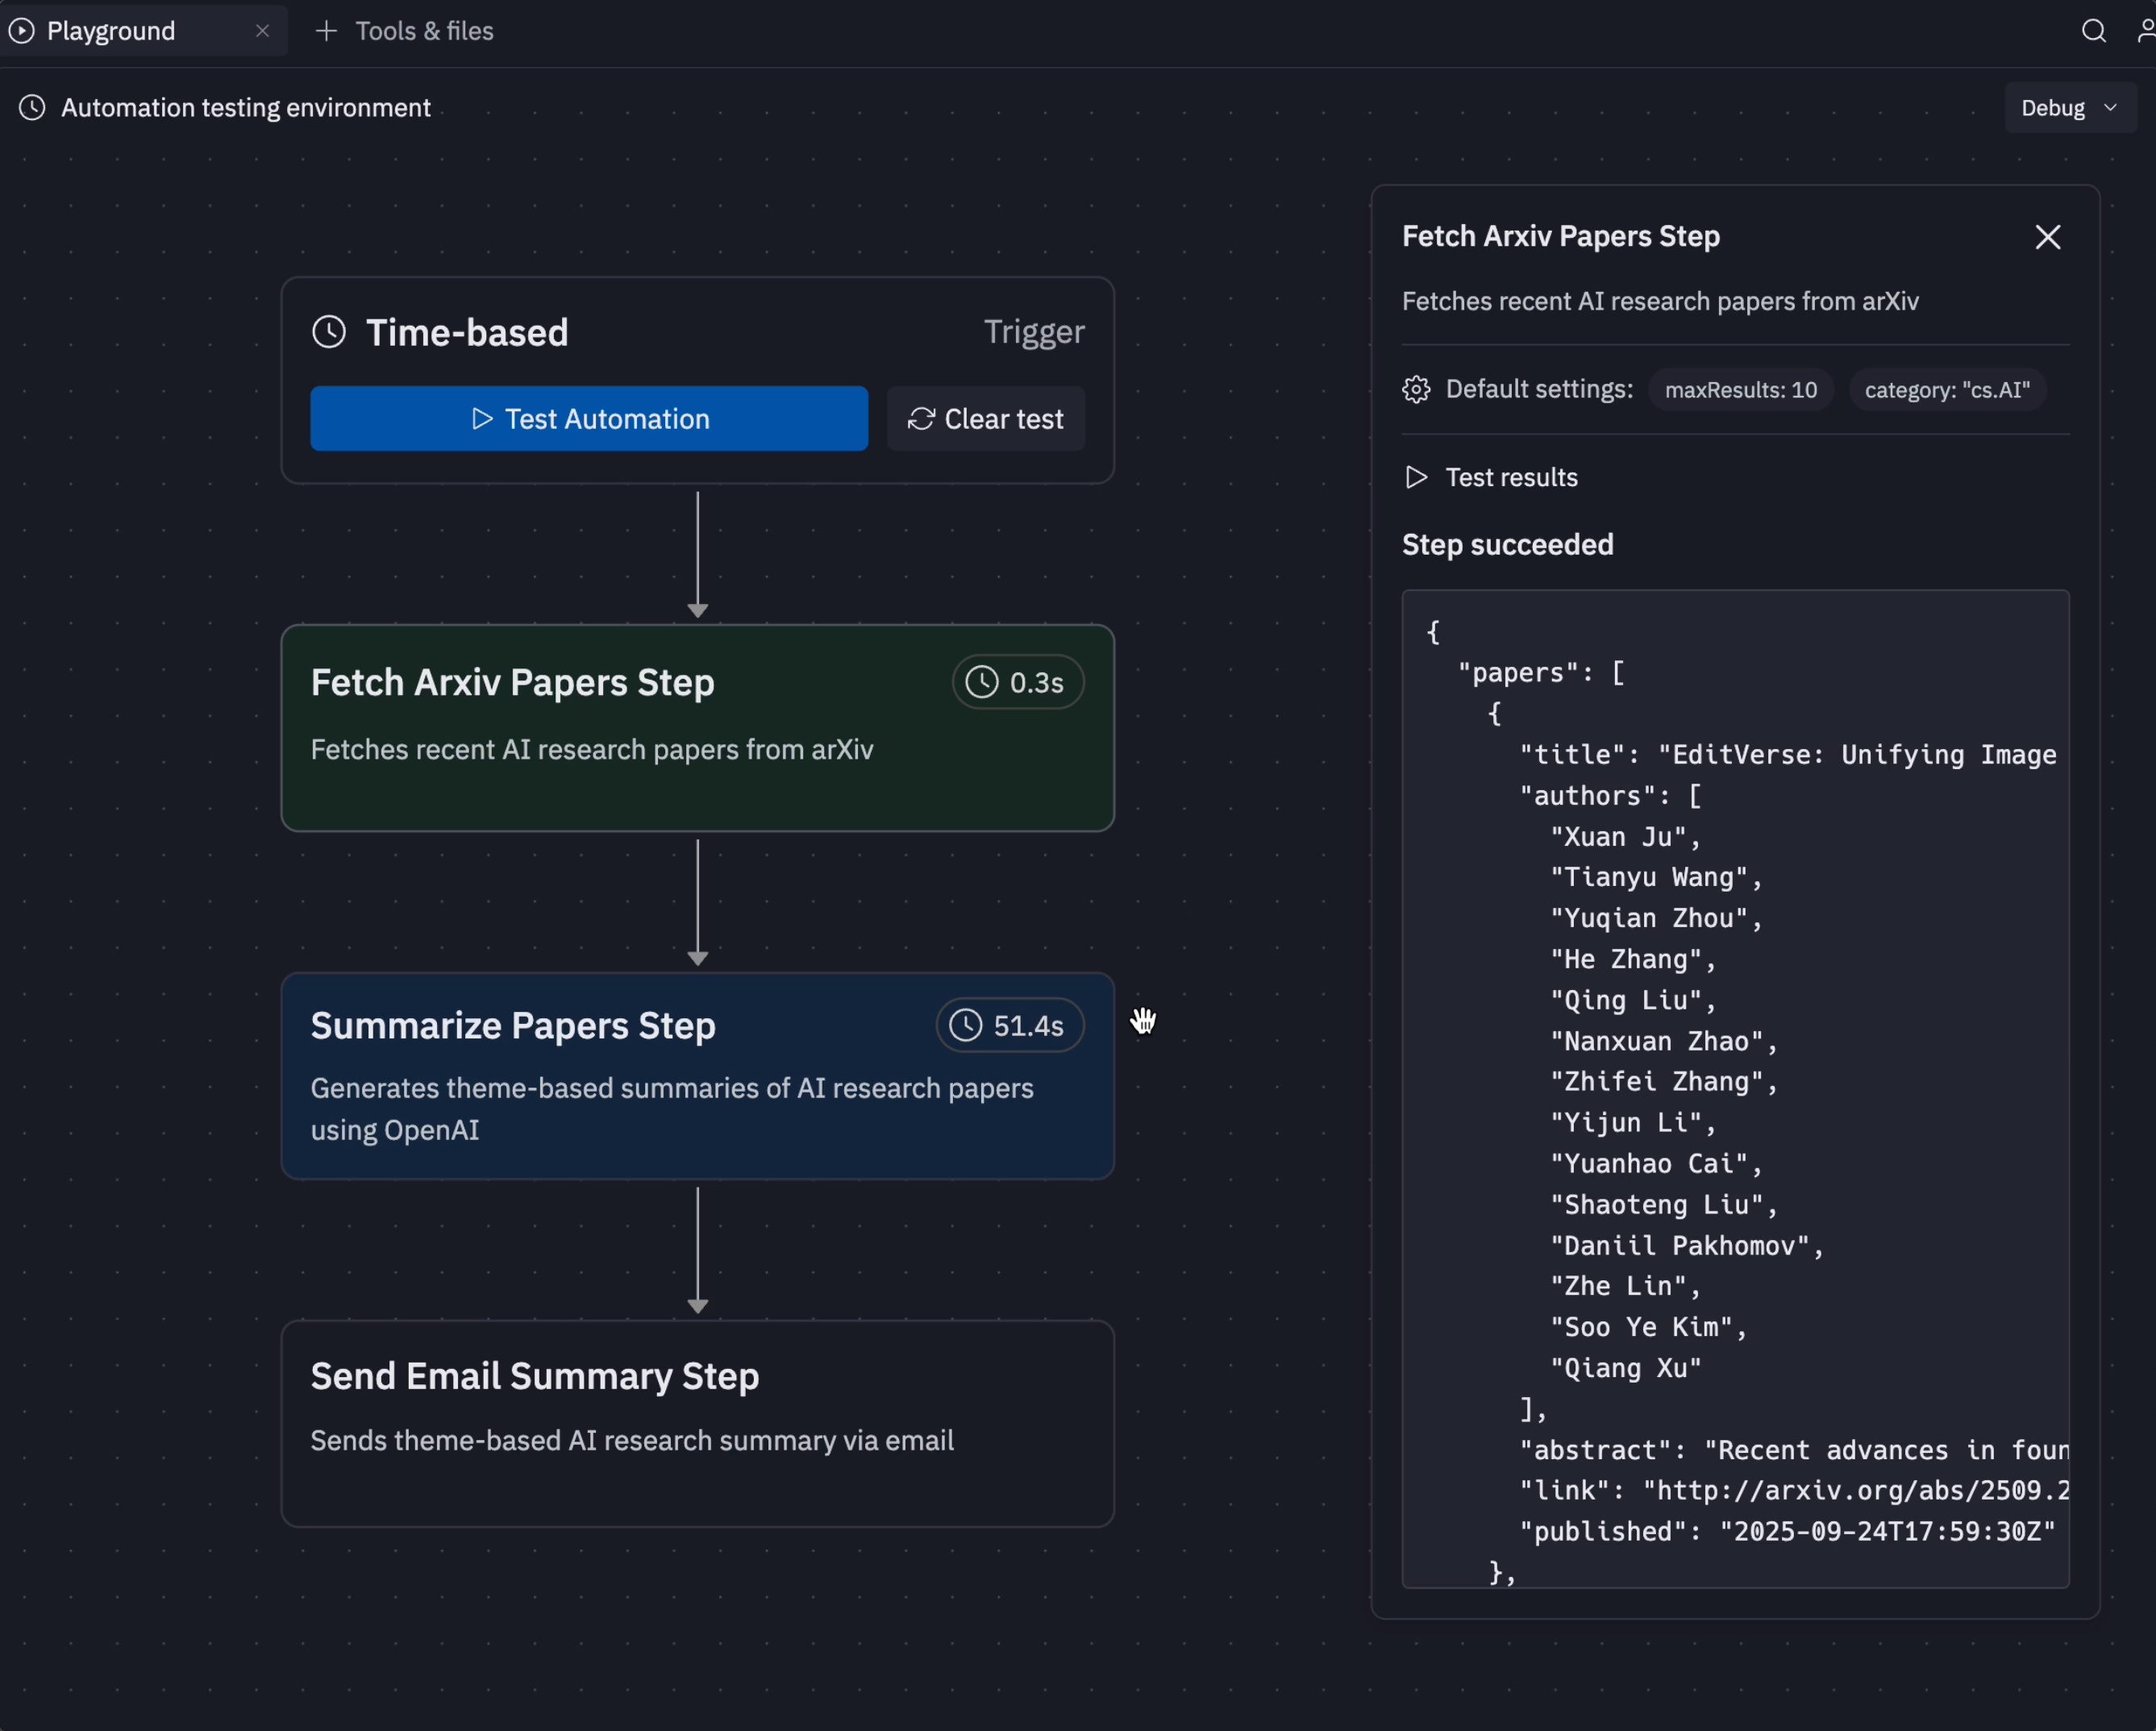Click the "abstract" line in JSON
This screenshot has height=1731, width=2156.
(1794, 1451)
